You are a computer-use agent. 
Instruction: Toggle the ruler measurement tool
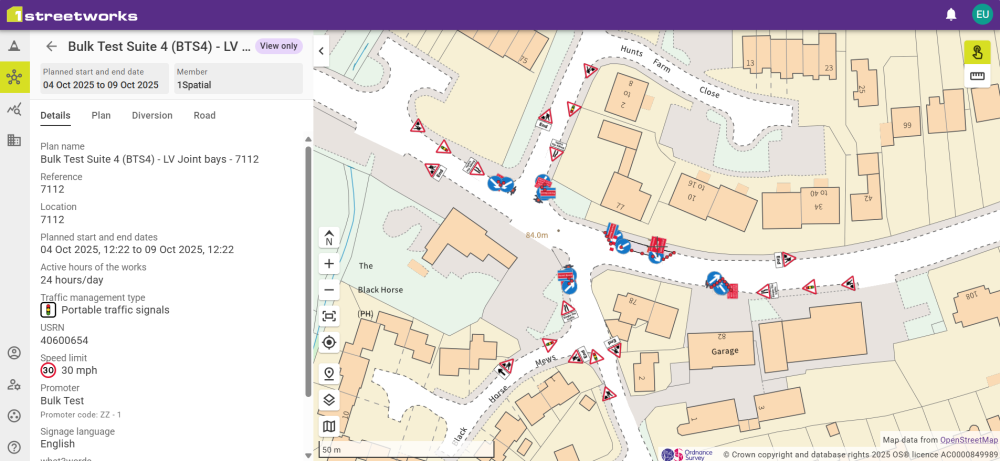tap(977, 77)
